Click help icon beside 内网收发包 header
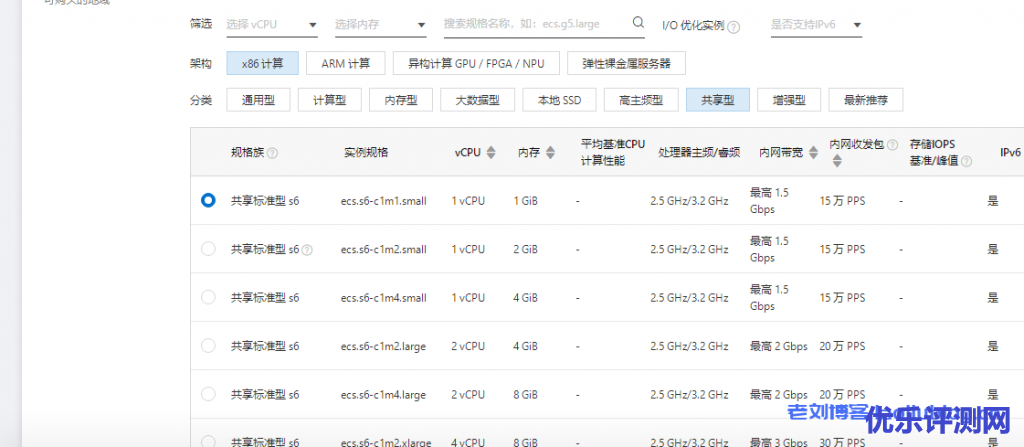1024x447 pixels. tap(892, 145)
